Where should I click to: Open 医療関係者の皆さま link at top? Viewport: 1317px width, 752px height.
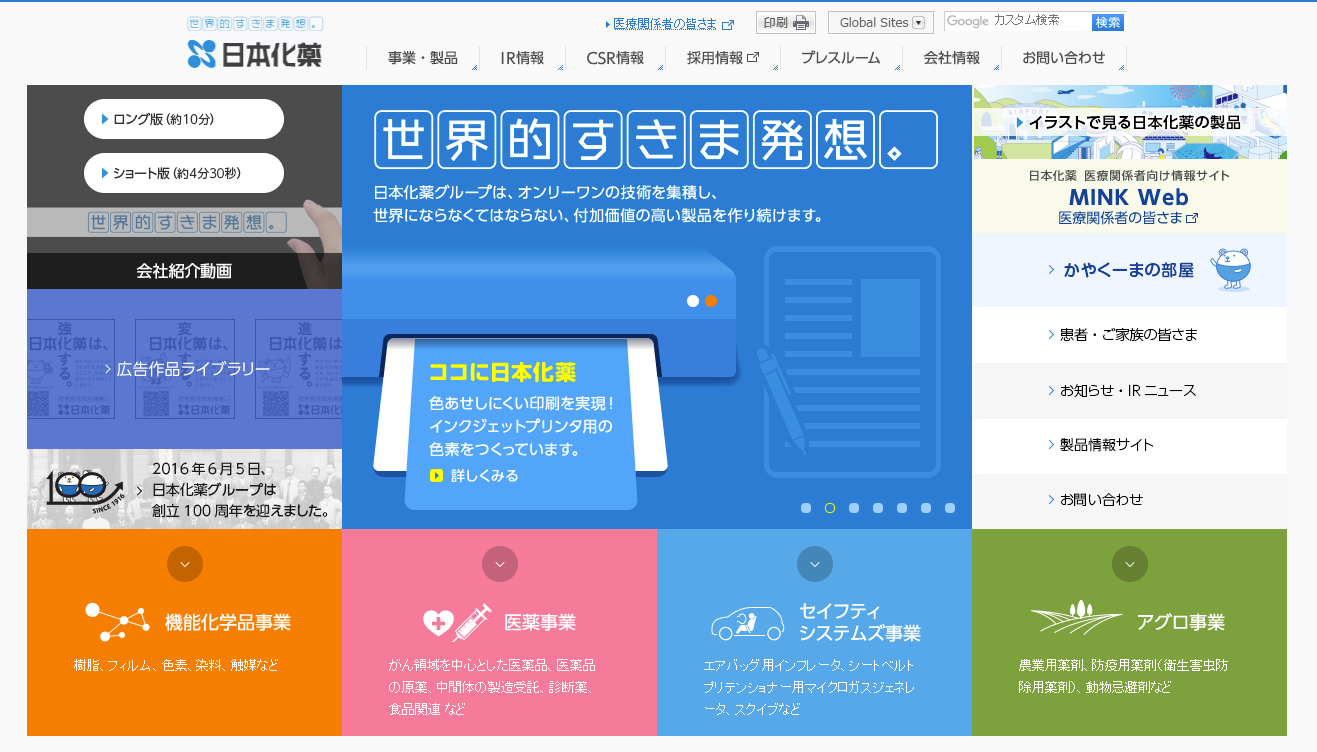coord(665,24)
